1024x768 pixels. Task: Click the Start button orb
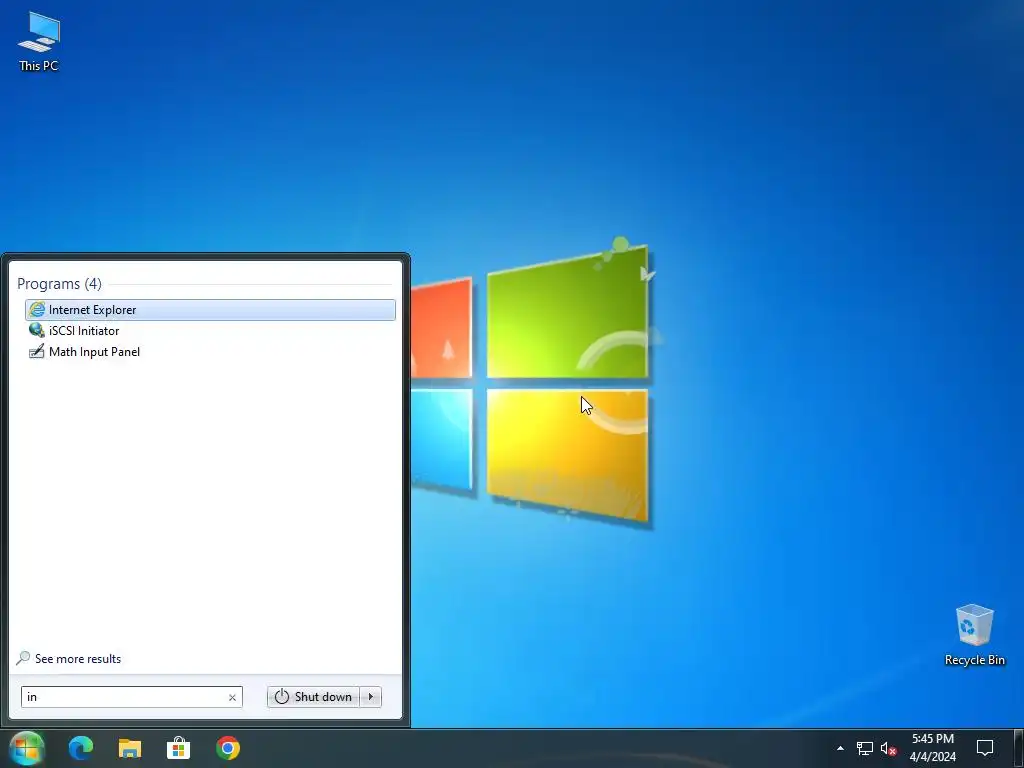27,748
